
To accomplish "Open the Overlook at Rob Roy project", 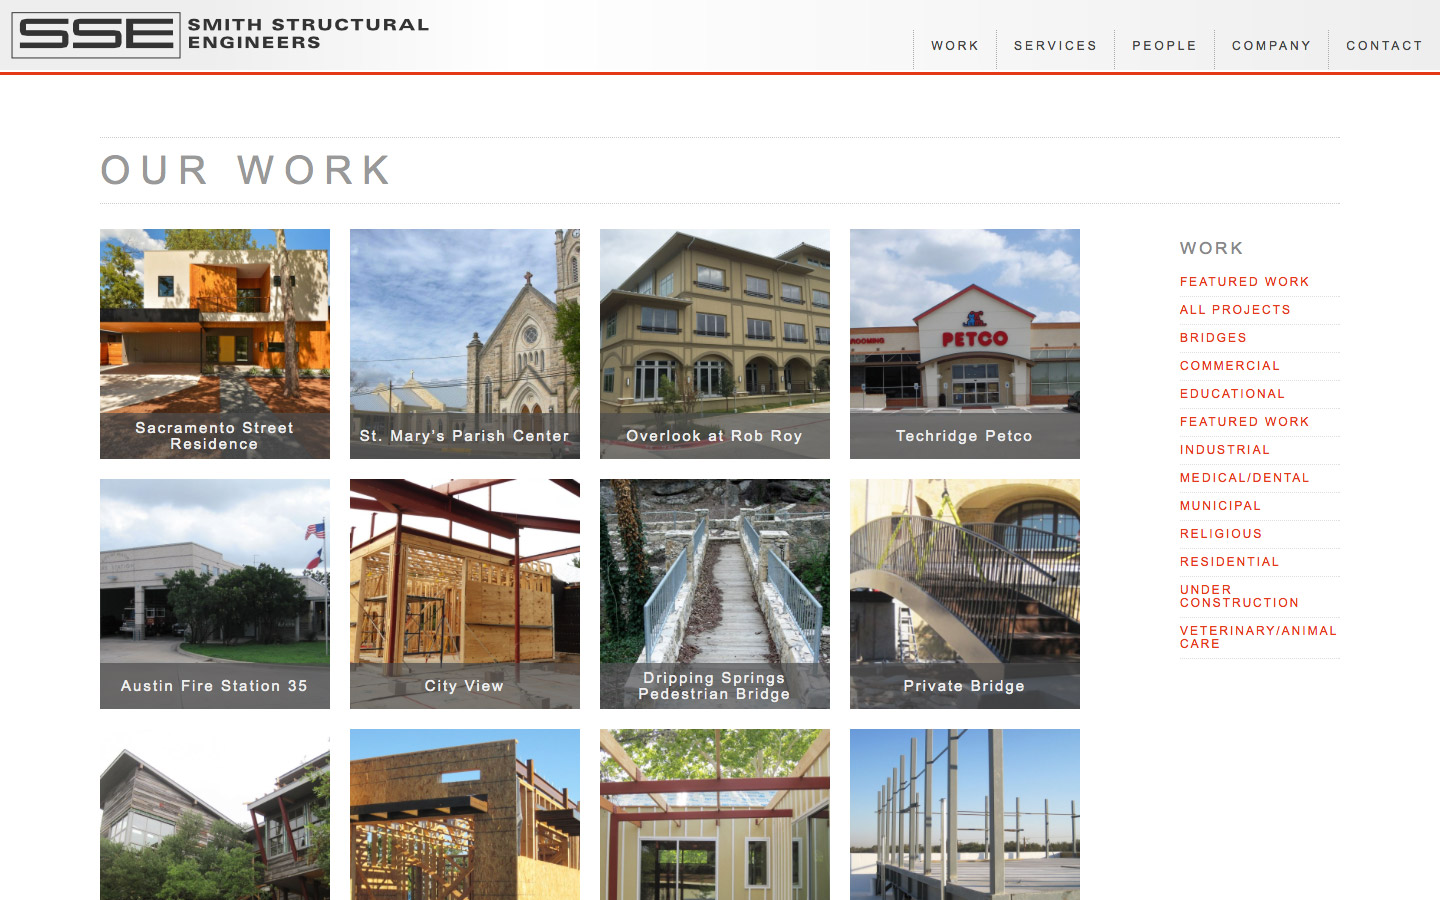I will (715, 344).
